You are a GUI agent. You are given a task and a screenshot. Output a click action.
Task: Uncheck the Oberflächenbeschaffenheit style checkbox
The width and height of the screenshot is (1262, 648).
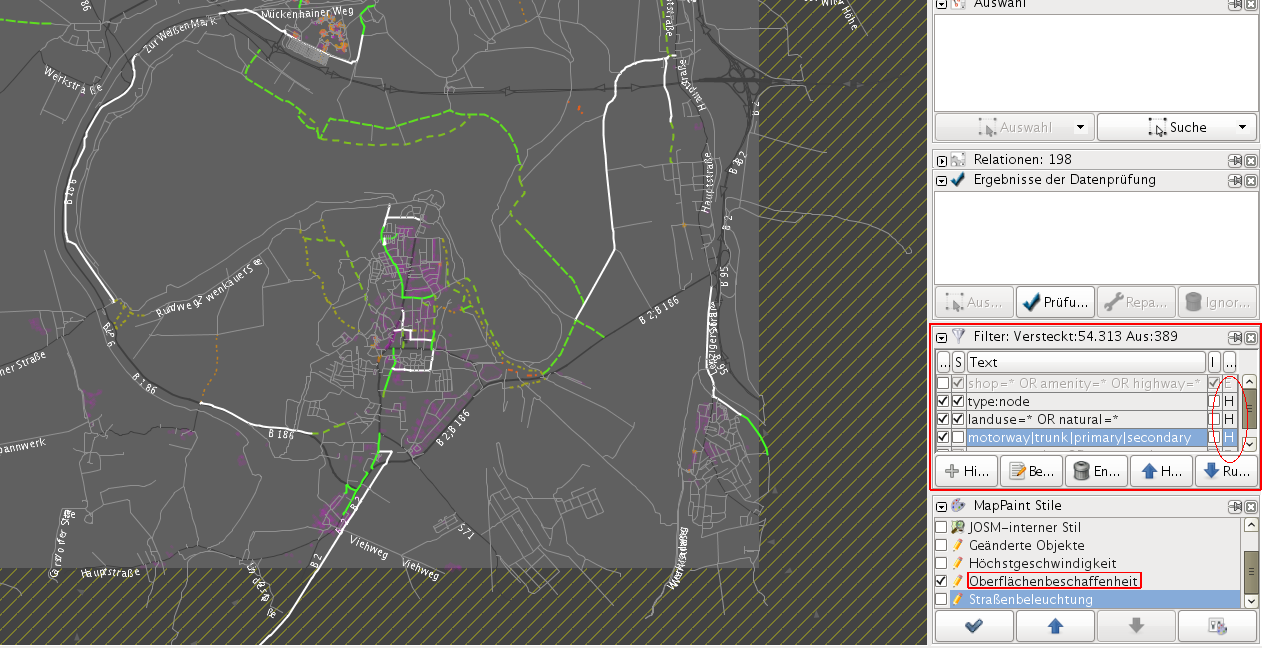point(940,581)
